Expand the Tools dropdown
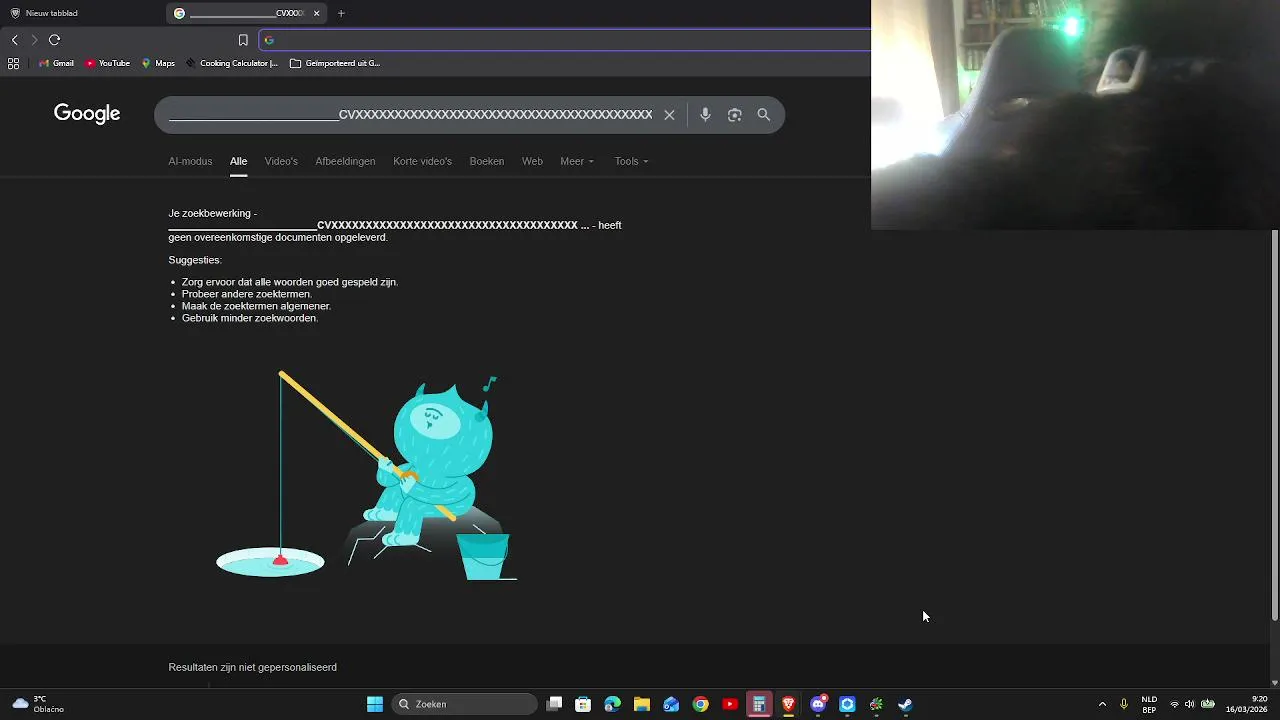 pos(631,161)
